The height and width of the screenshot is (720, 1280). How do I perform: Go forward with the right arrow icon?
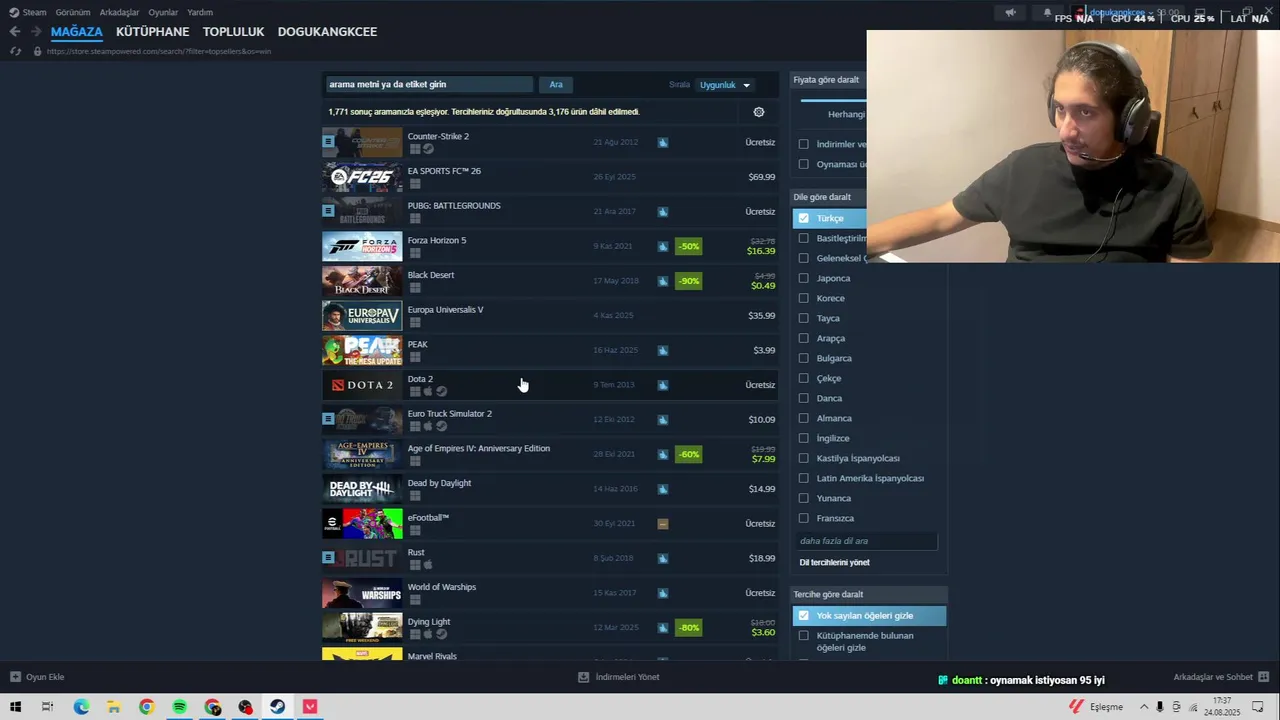[36, 32]
